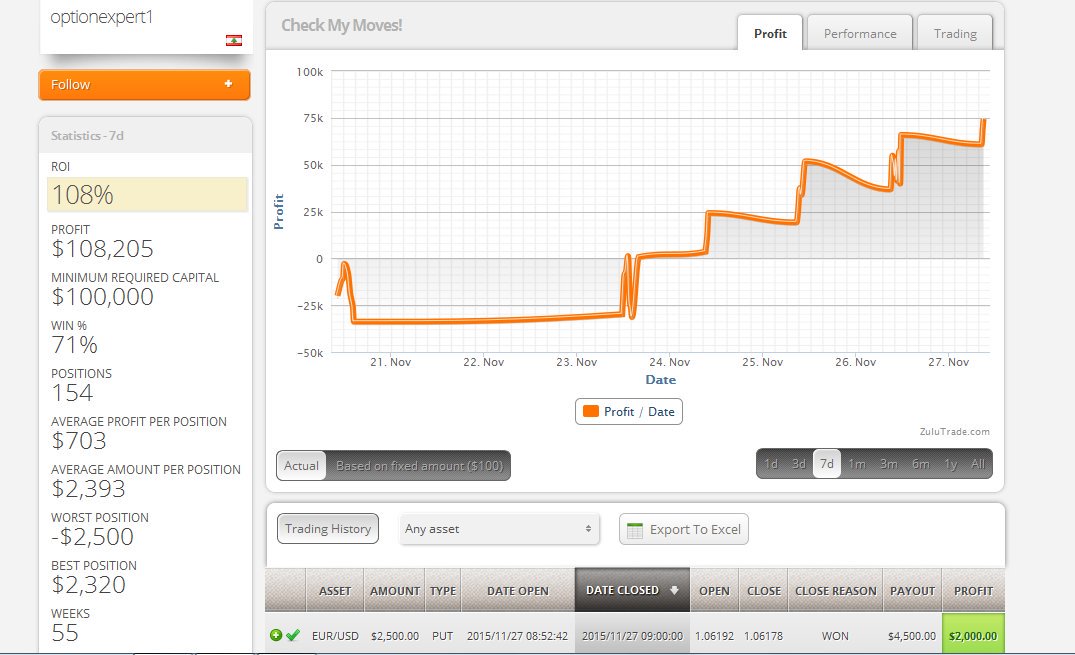Click the orange Profit / Date legend swatch

coord(590,412)
